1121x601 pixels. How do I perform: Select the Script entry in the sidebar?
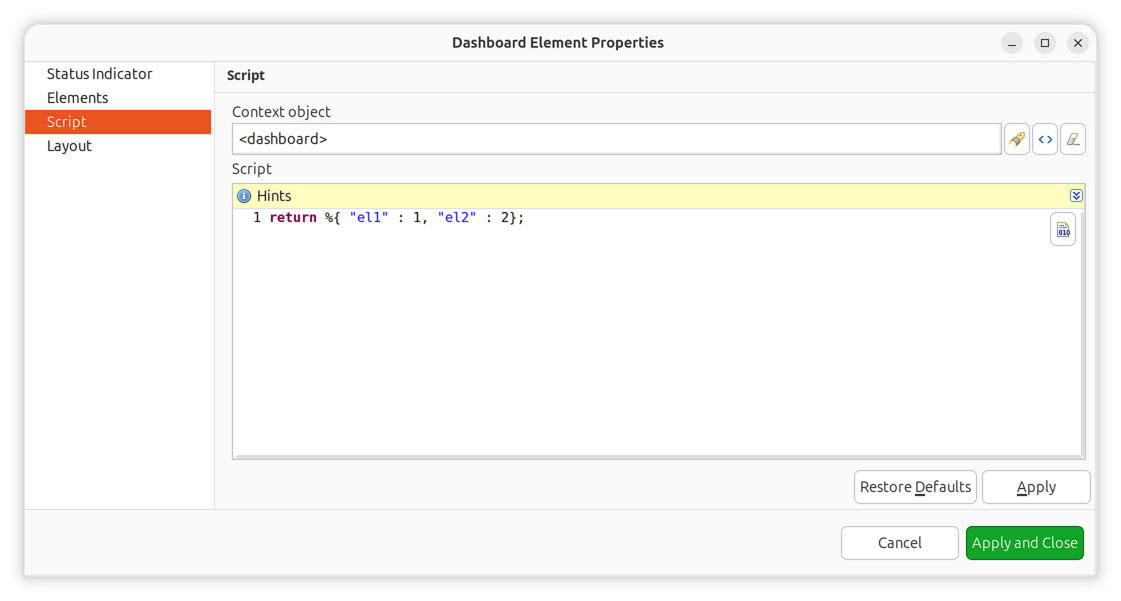click(66, 121)
